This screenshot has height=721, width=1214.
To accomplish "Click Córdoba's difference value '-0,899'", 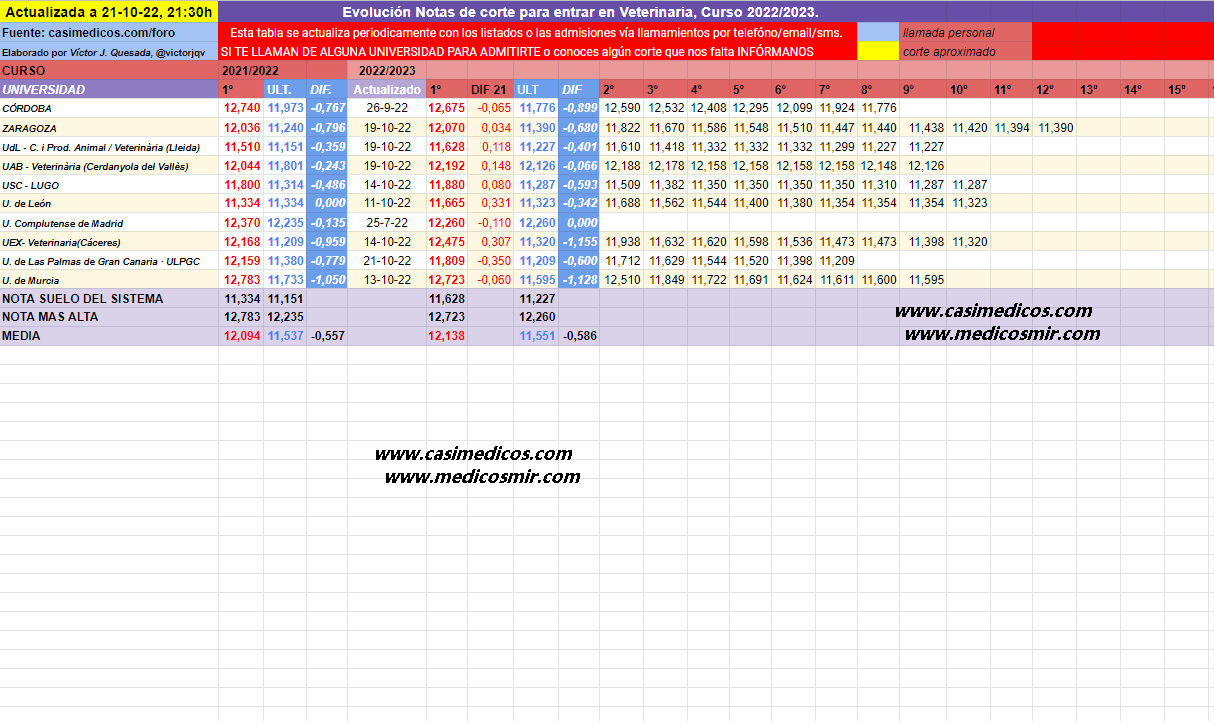I will click(x=579, y=109).
